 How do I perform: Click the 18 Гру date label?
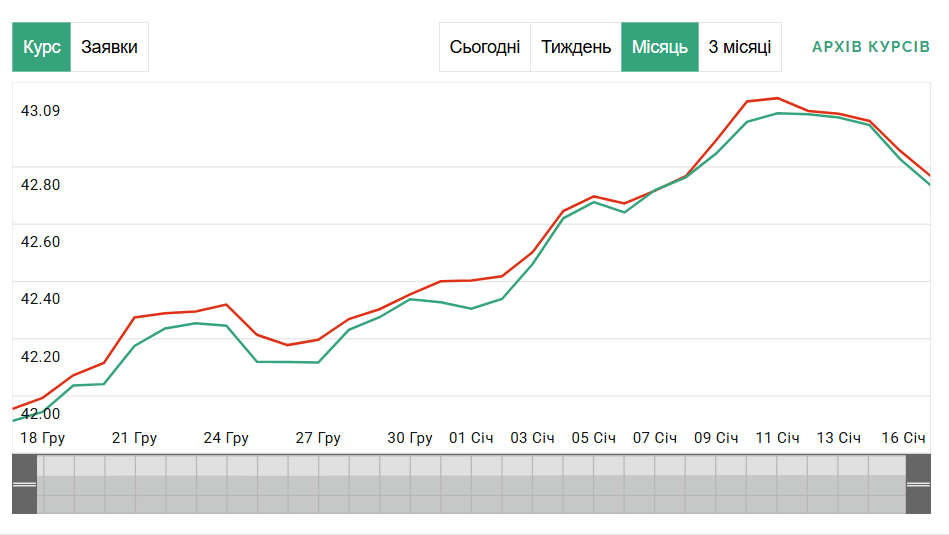click(42, 438)
